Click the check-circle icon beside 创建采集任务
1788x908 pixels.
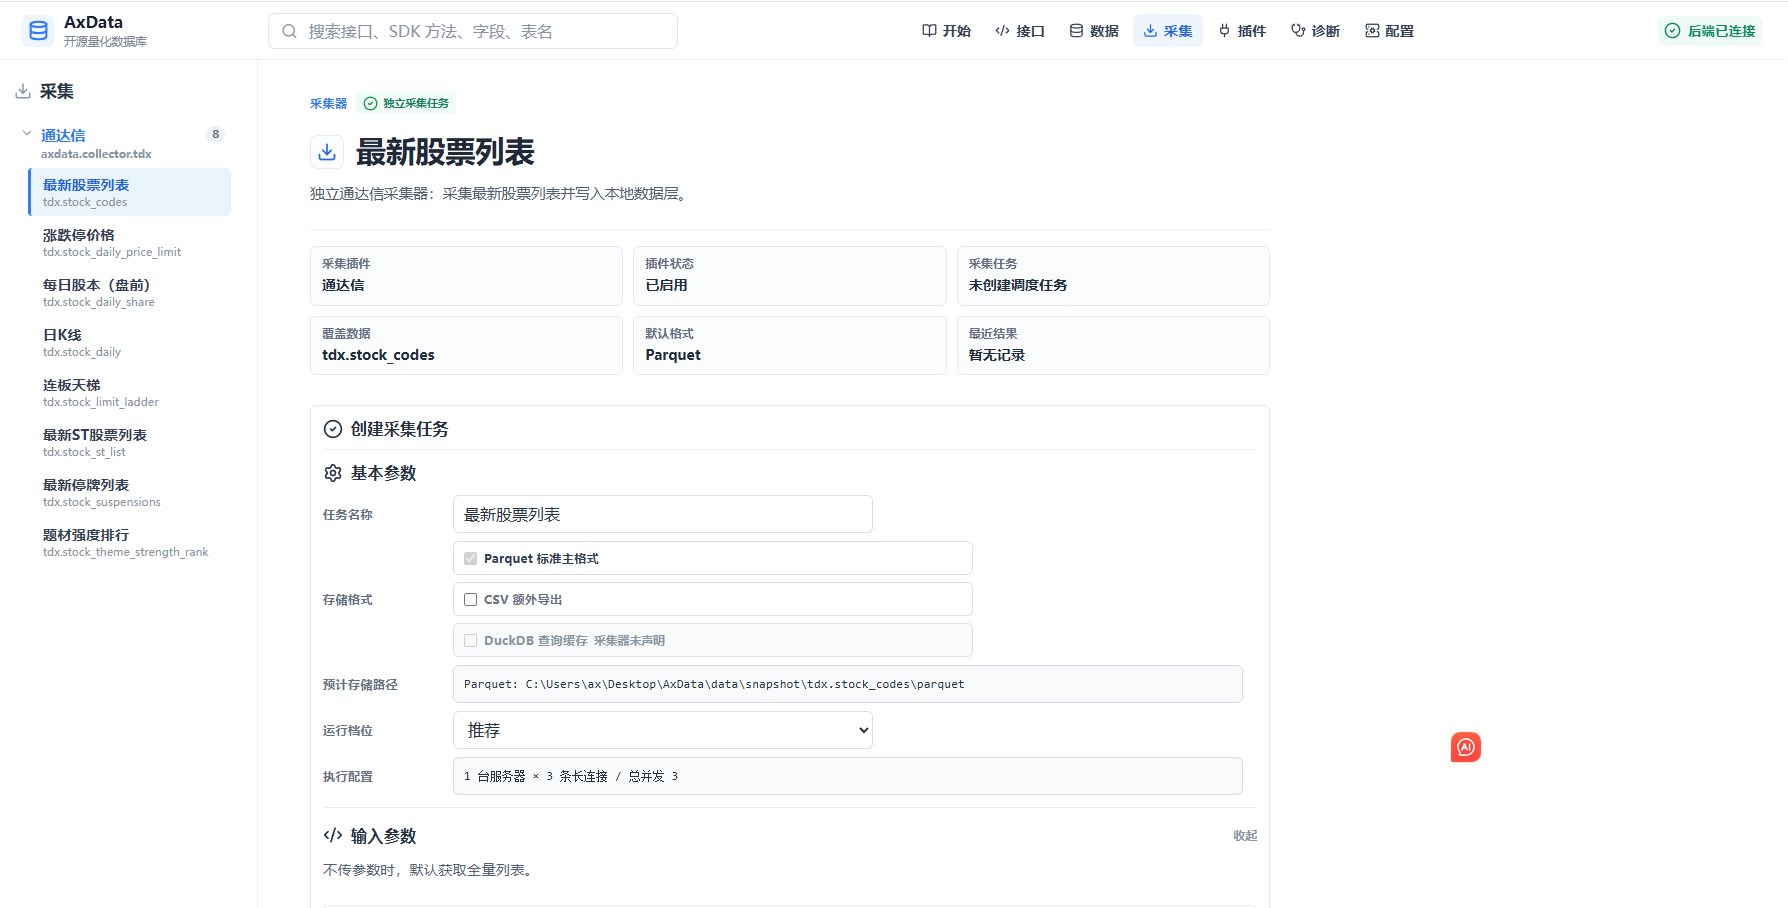click(x=333, y=429)
